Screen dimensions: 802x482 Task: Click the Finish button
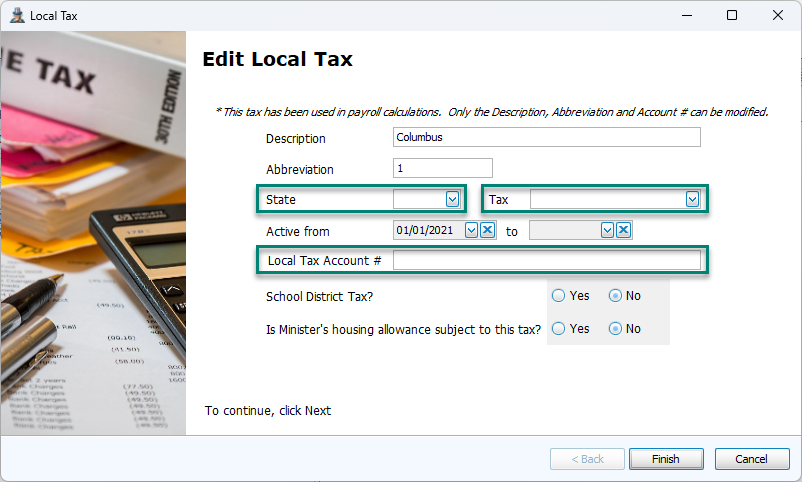(x=666, y=459)
